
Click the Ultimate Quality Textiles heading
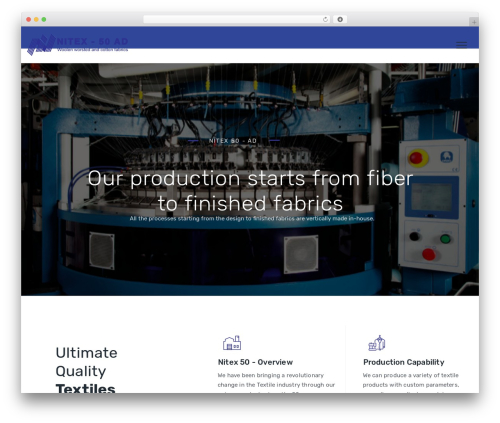[86, 370]
